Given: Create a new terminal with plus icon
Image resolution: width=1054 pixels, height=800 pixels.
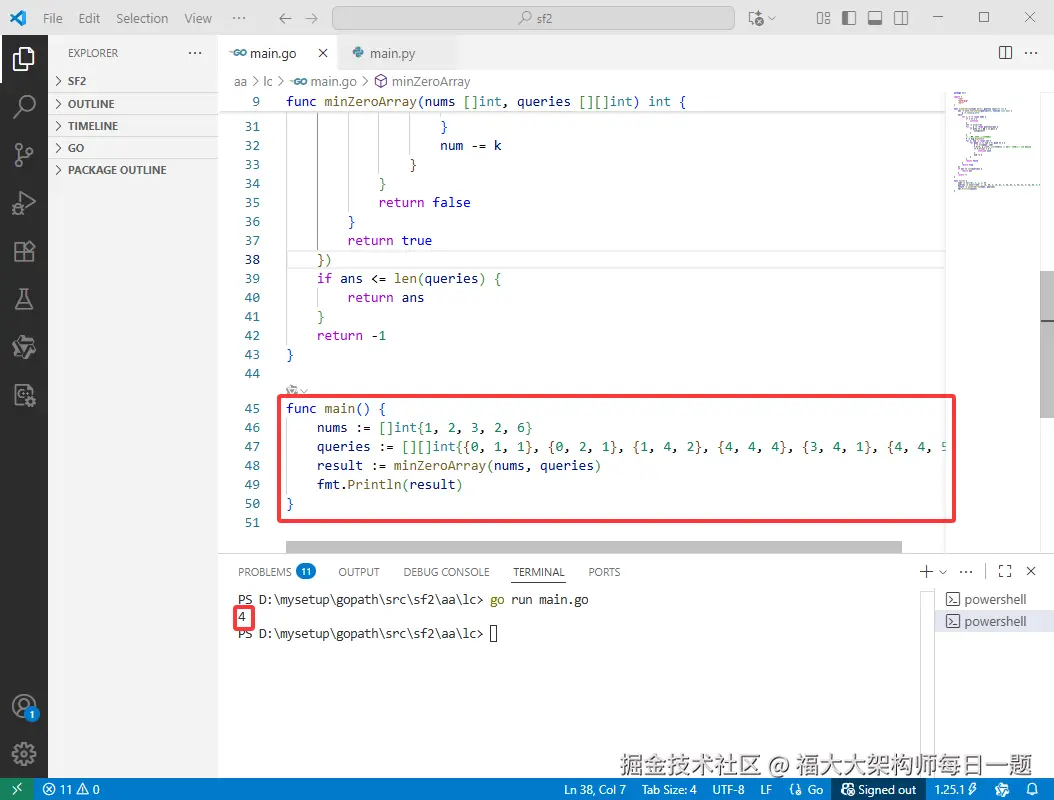Looking at the screenshot, I should click(x=926, y=571).
